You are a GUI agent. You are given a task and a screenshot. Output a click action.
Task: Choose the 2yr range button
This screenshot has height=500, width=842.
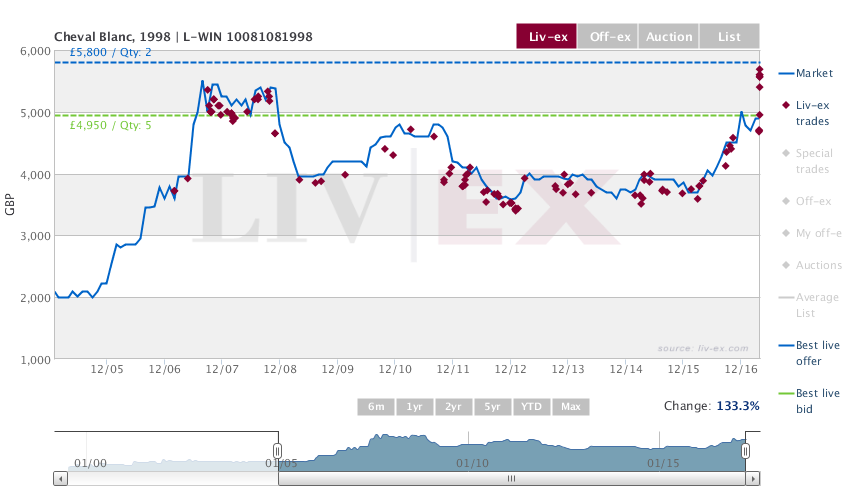click(x=453, y=407)
